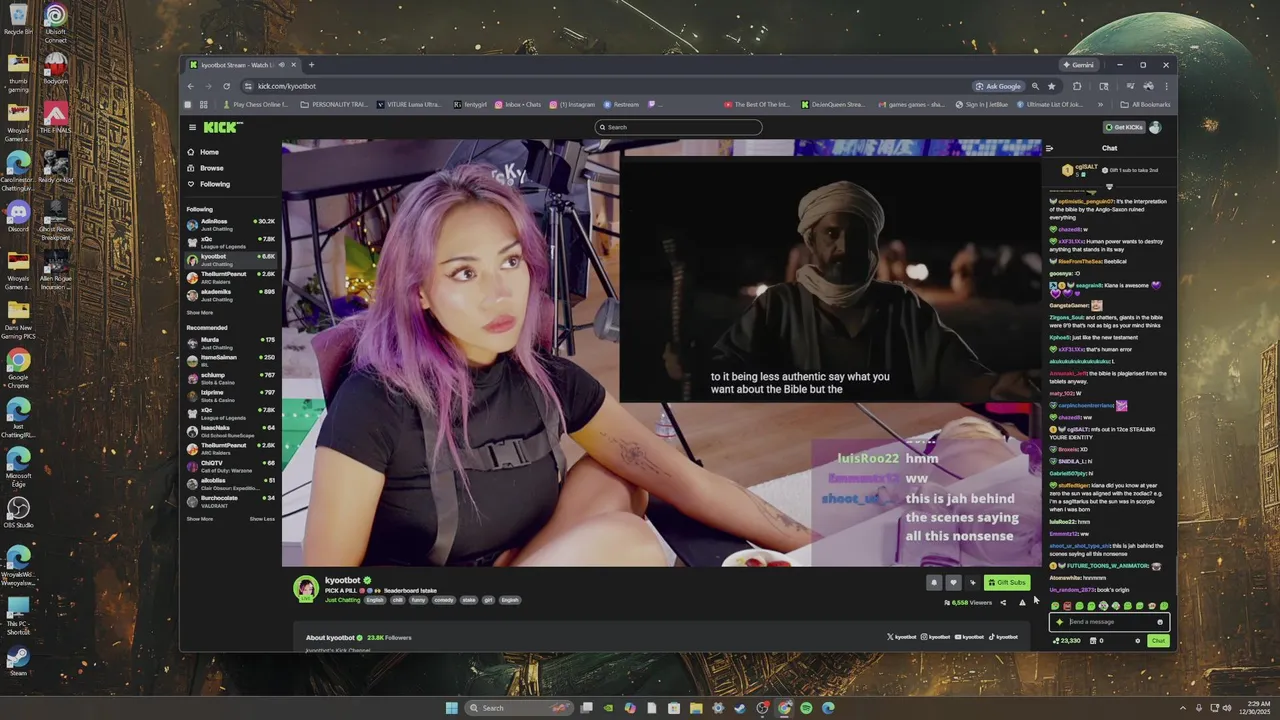Image resolution: width=1280 pixels, height=720 pixels.
Task: Click the green Chat send button
Action: coord(1158,641)
